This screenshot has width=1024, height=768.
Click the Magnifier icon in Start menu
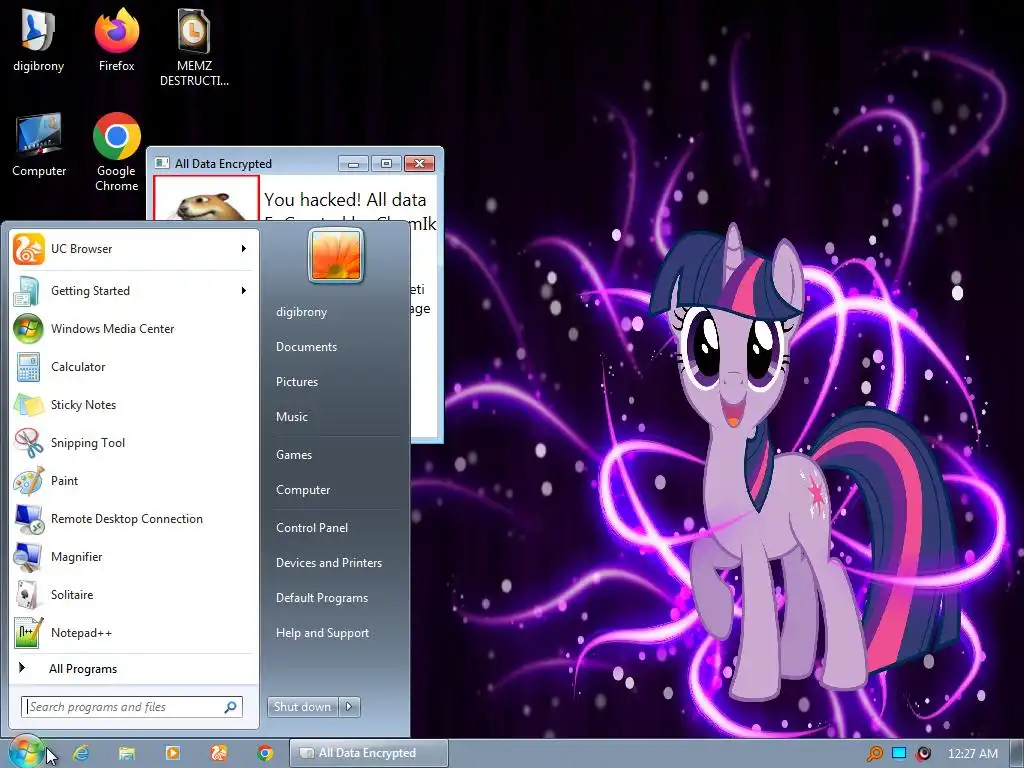click(x=28, y=557)
